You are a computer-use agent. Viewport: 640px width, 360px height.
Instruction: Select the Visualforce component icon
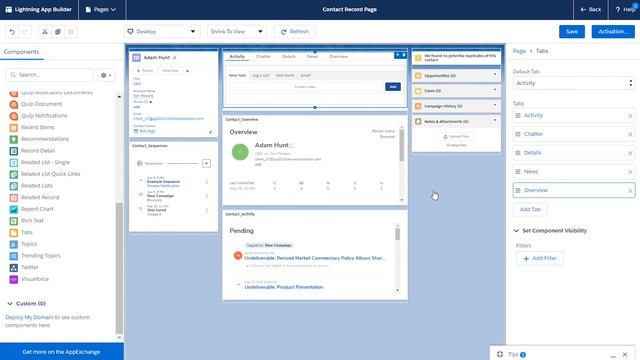13,279
